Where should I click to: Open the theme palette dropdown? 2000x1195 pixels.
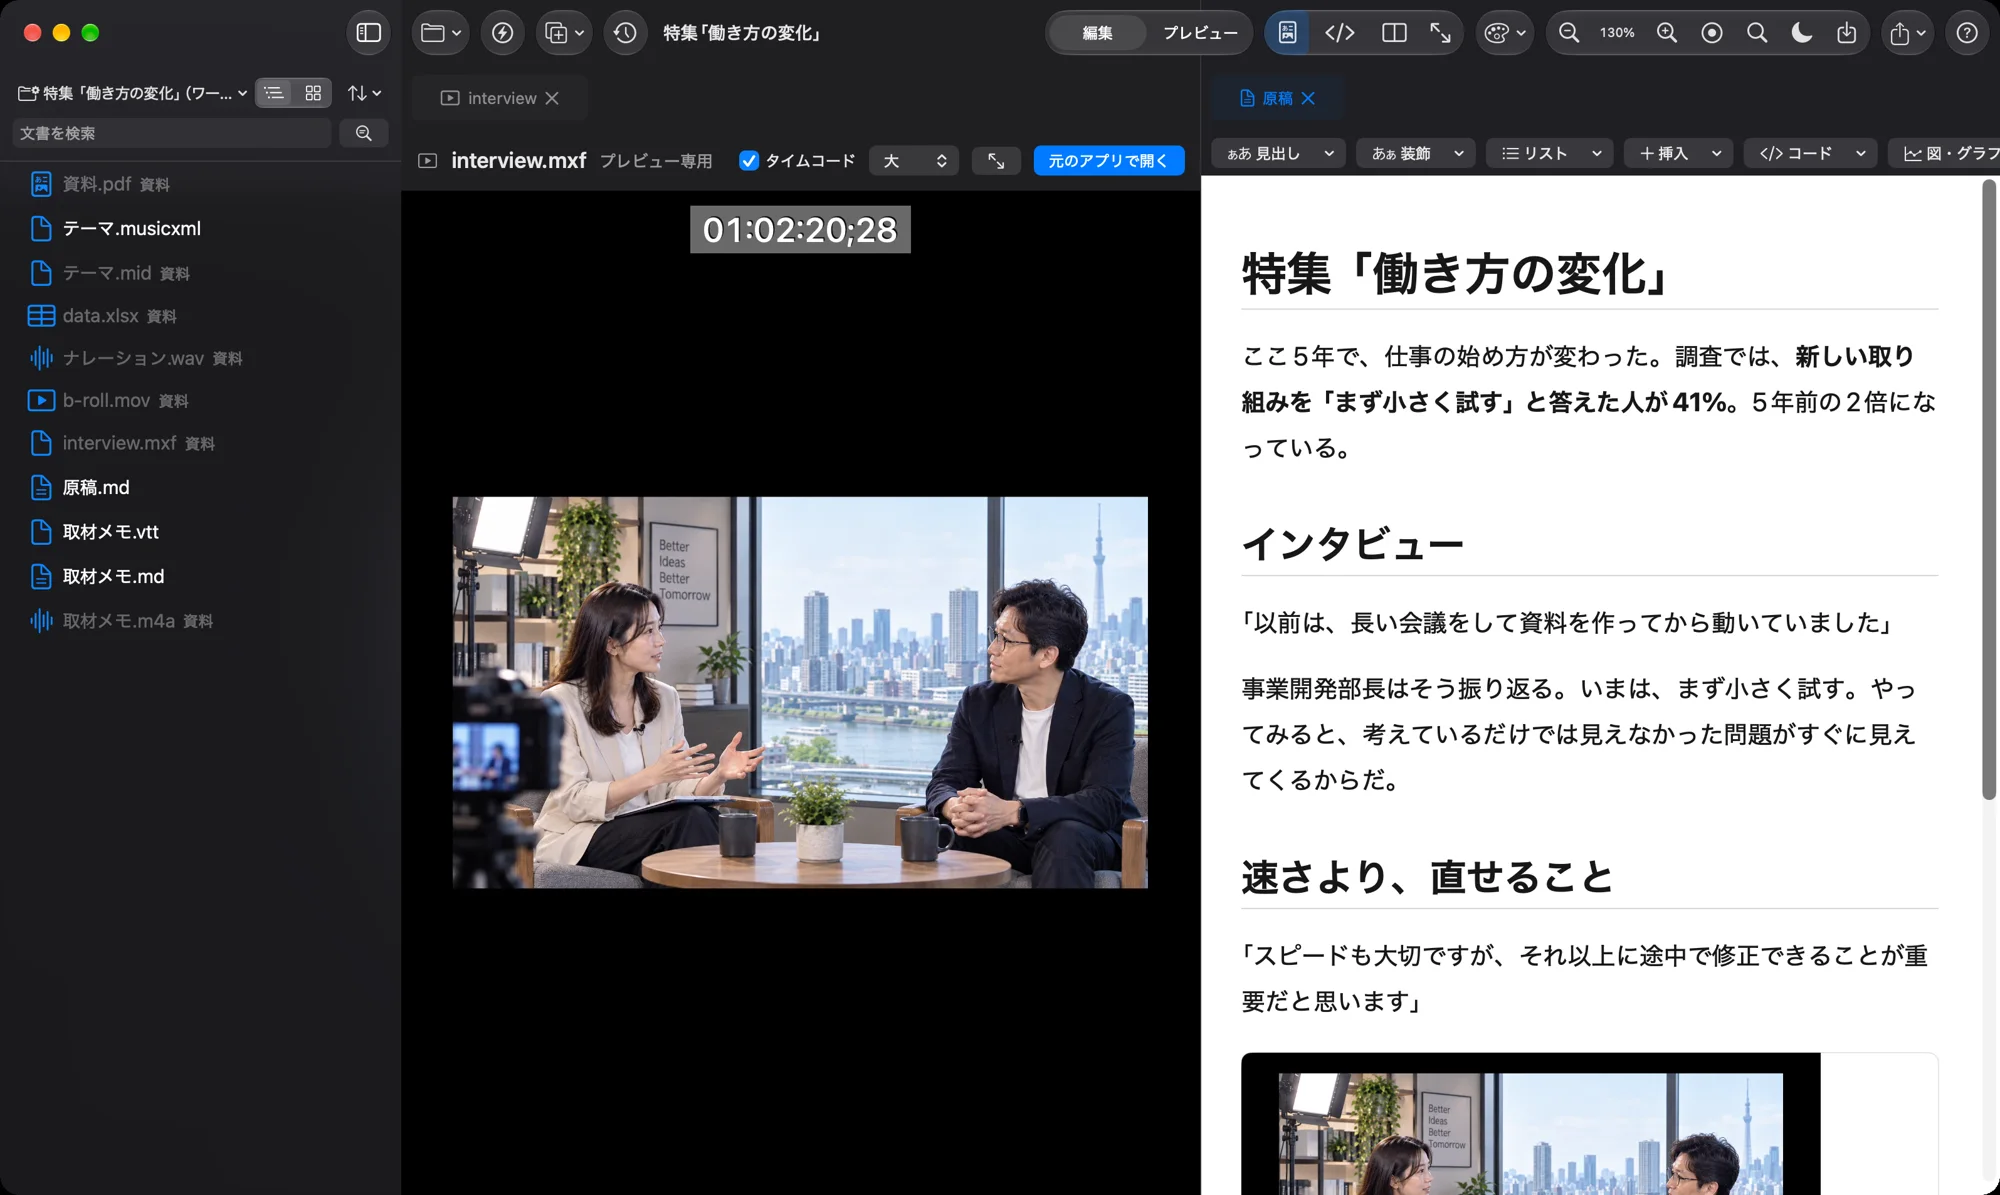pos(1504,33)
